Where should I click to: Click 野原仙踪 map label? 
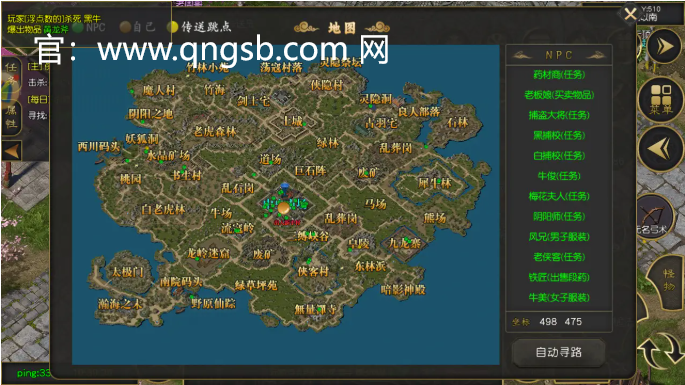pyautogui.click(x=213, y=303)
